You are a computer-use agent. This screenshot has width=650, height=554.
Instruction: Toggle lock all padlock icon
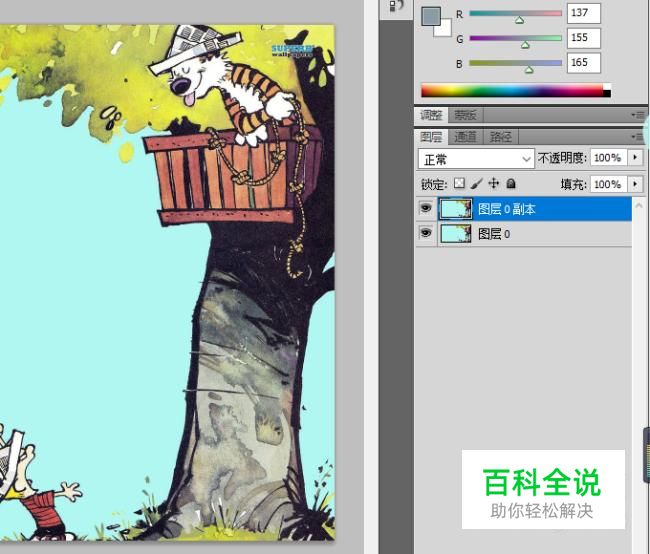[x=511, y=183]
